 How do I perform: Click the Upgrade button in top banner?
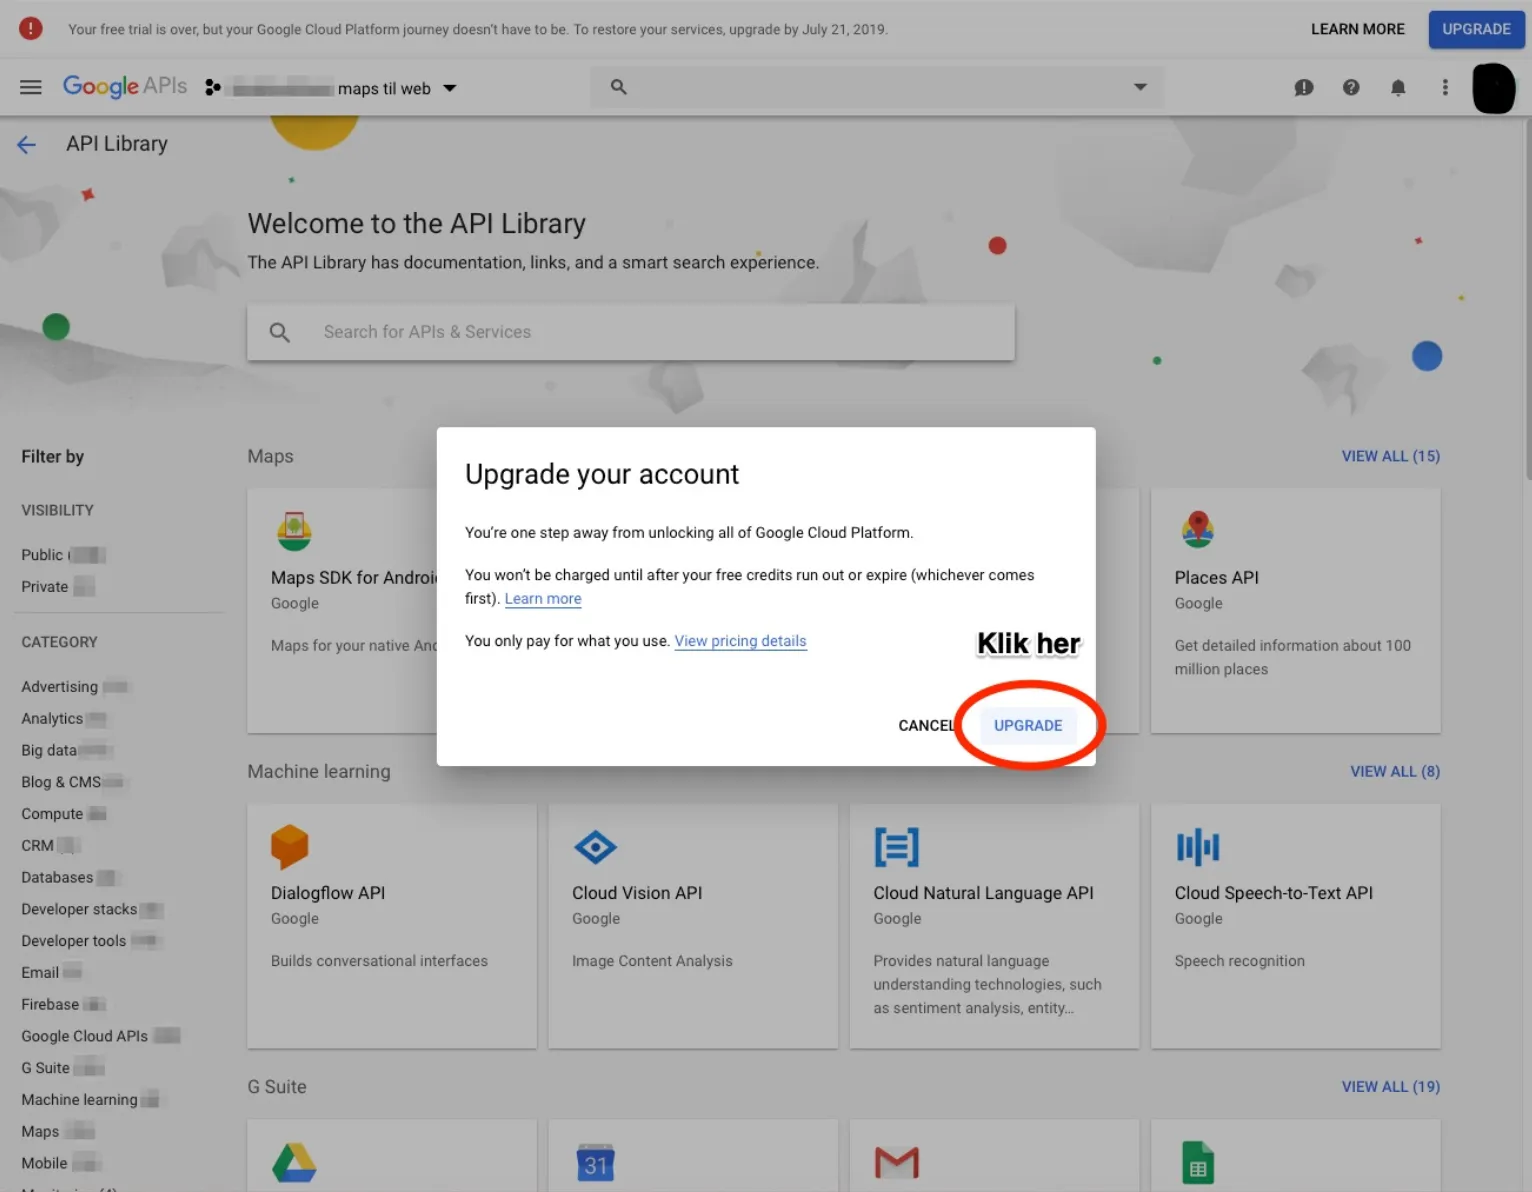click(1475, 29)
